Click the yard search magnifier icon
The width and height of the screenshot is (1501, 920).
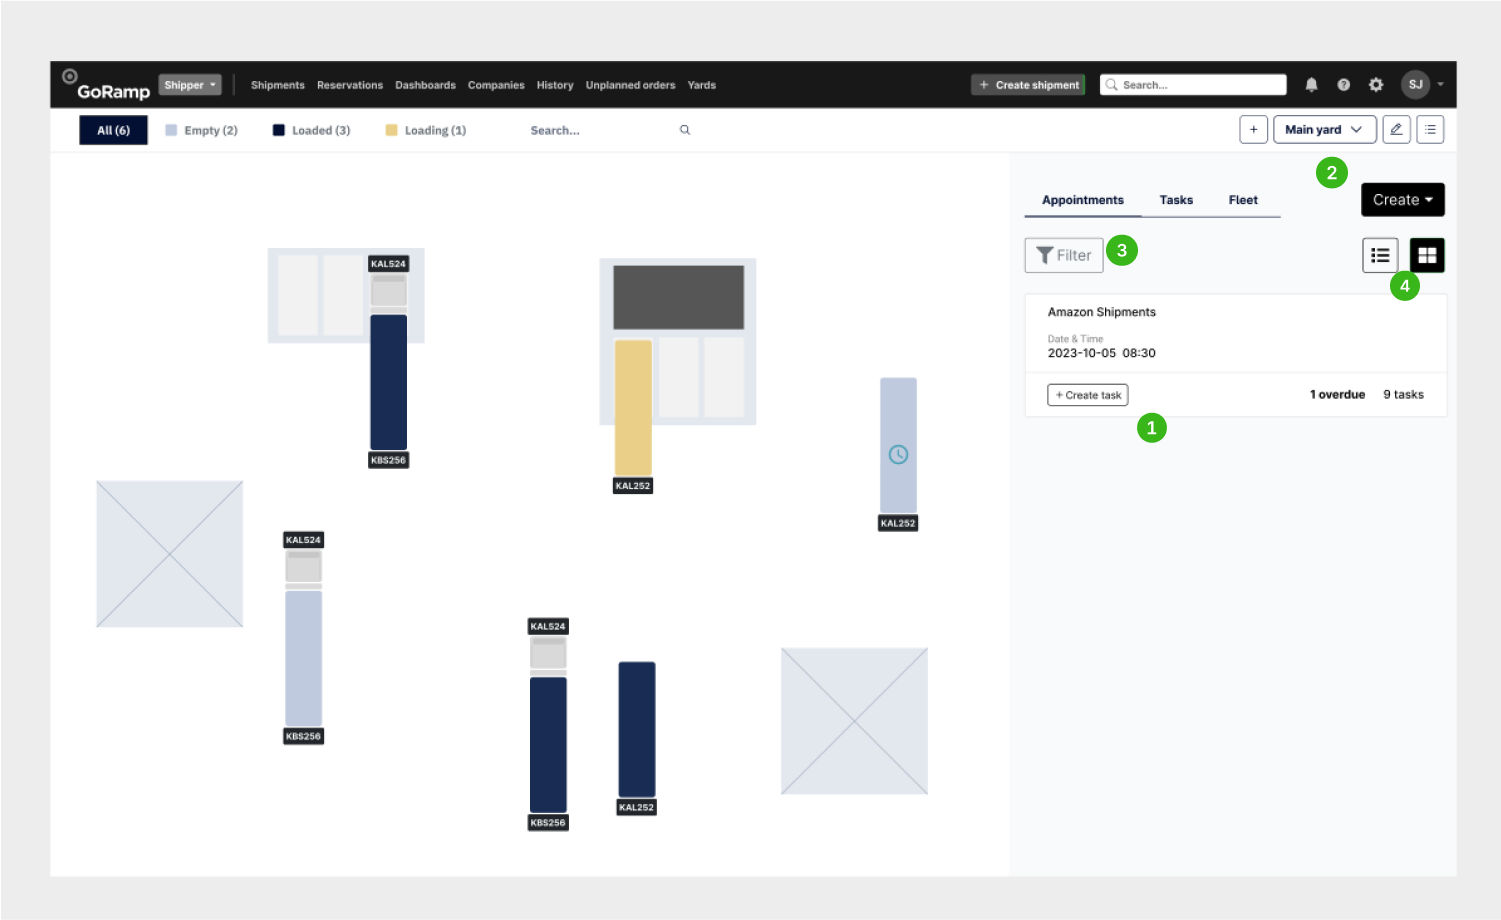point(685,130)
